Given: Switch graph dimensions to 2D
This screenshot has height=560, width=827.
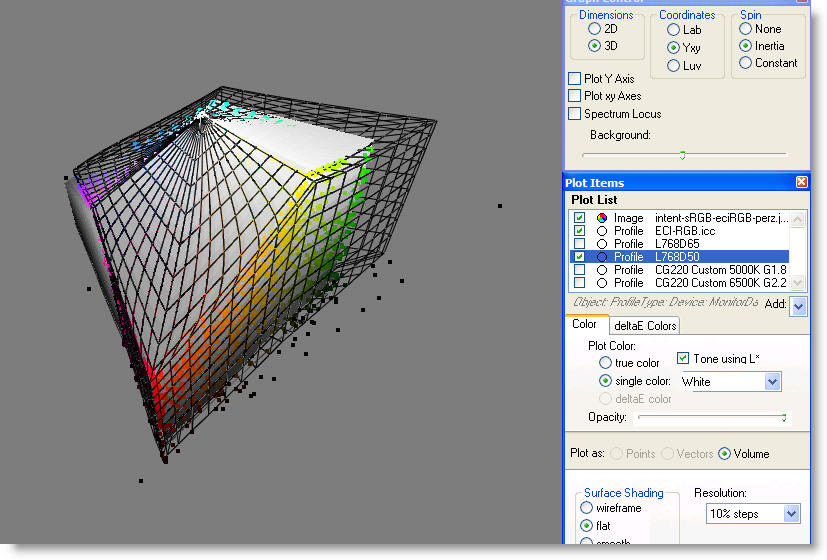Looking at the screenshot, I should (x=595, y=29).
